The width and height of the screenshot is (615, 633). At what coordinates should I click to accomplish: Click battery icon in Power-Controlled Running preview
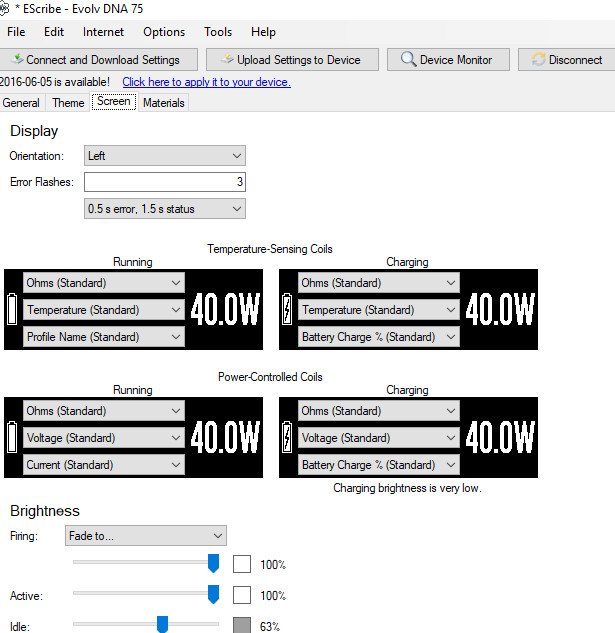pos(13,437)
